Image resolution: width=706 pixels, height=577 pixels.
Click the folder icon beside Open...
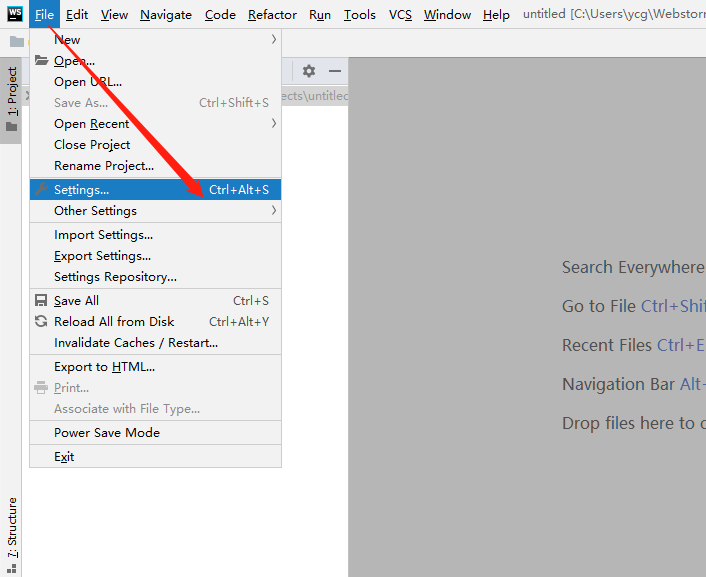(x=41, y=60)
